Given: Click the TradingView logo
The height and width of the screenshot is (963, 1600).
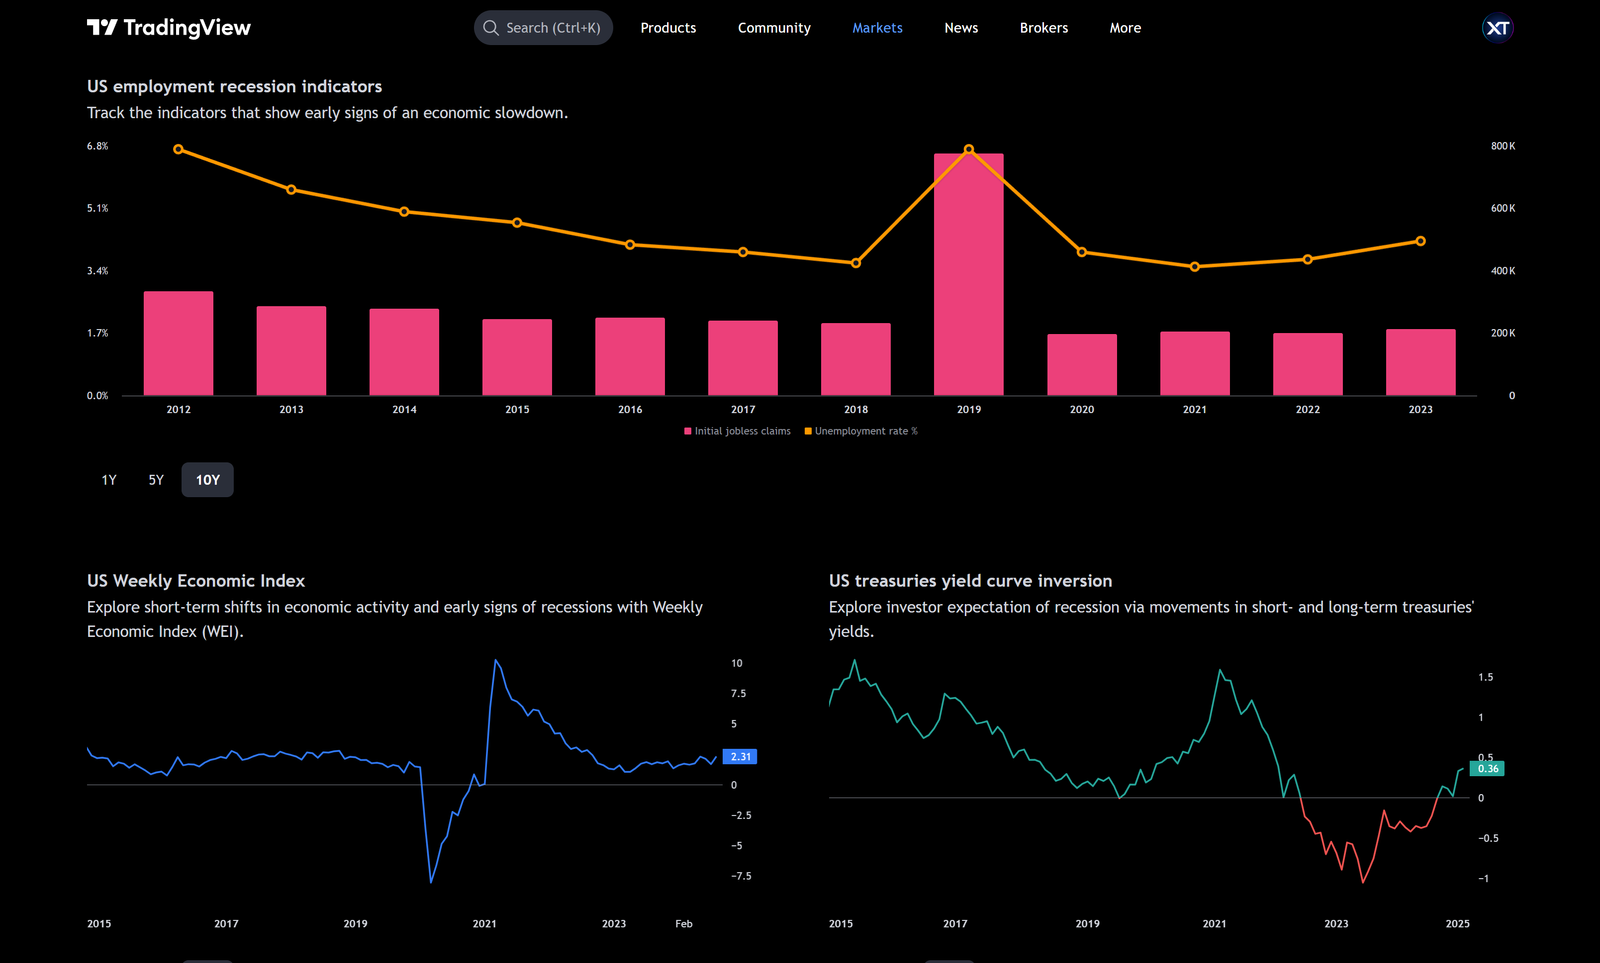Looking at the screenshot, I should pyautogui.click(x=168, y=27).
